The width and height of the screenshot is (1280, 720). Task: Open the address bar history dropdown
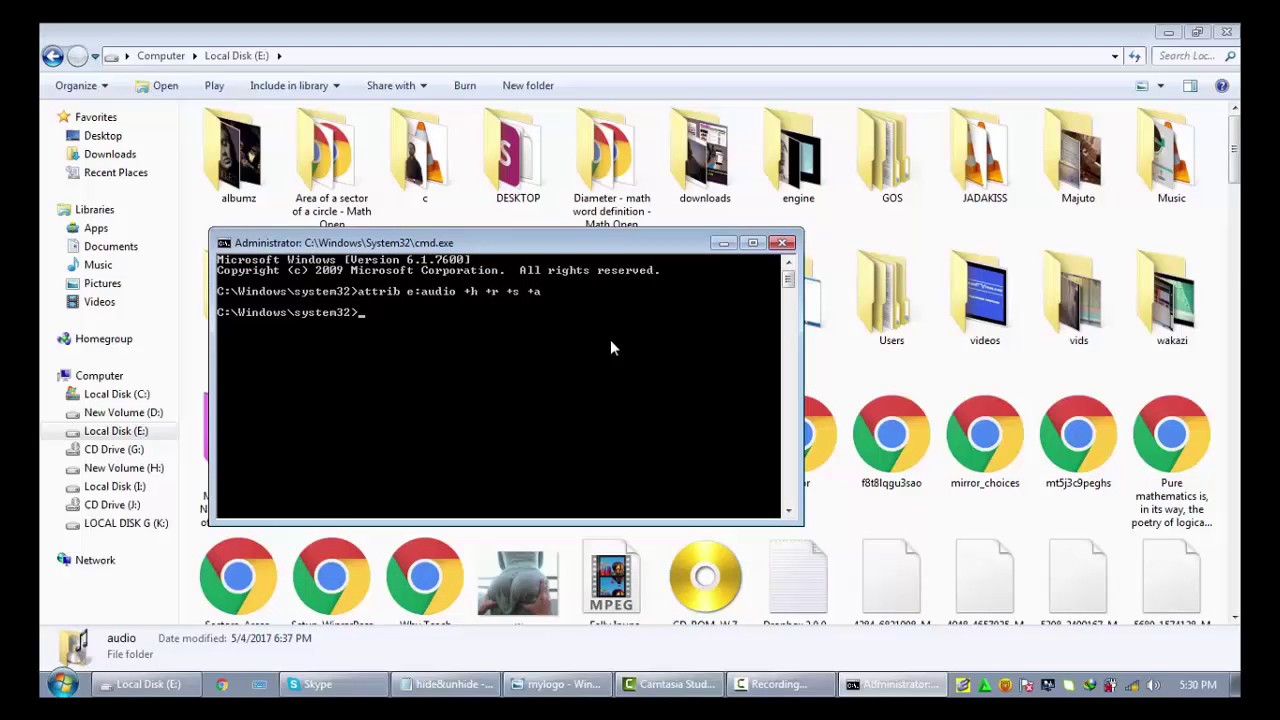[x=1115, y=56]
